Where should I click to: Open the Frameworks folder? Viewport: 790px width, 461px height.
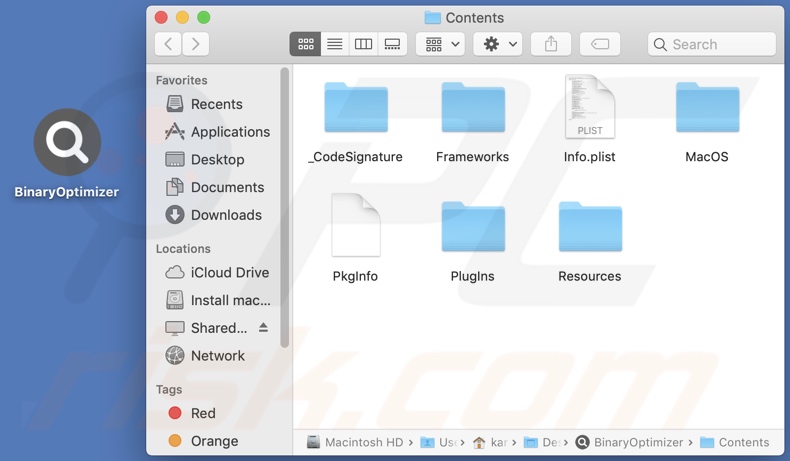pyautogui.click(x=472, y=108)
